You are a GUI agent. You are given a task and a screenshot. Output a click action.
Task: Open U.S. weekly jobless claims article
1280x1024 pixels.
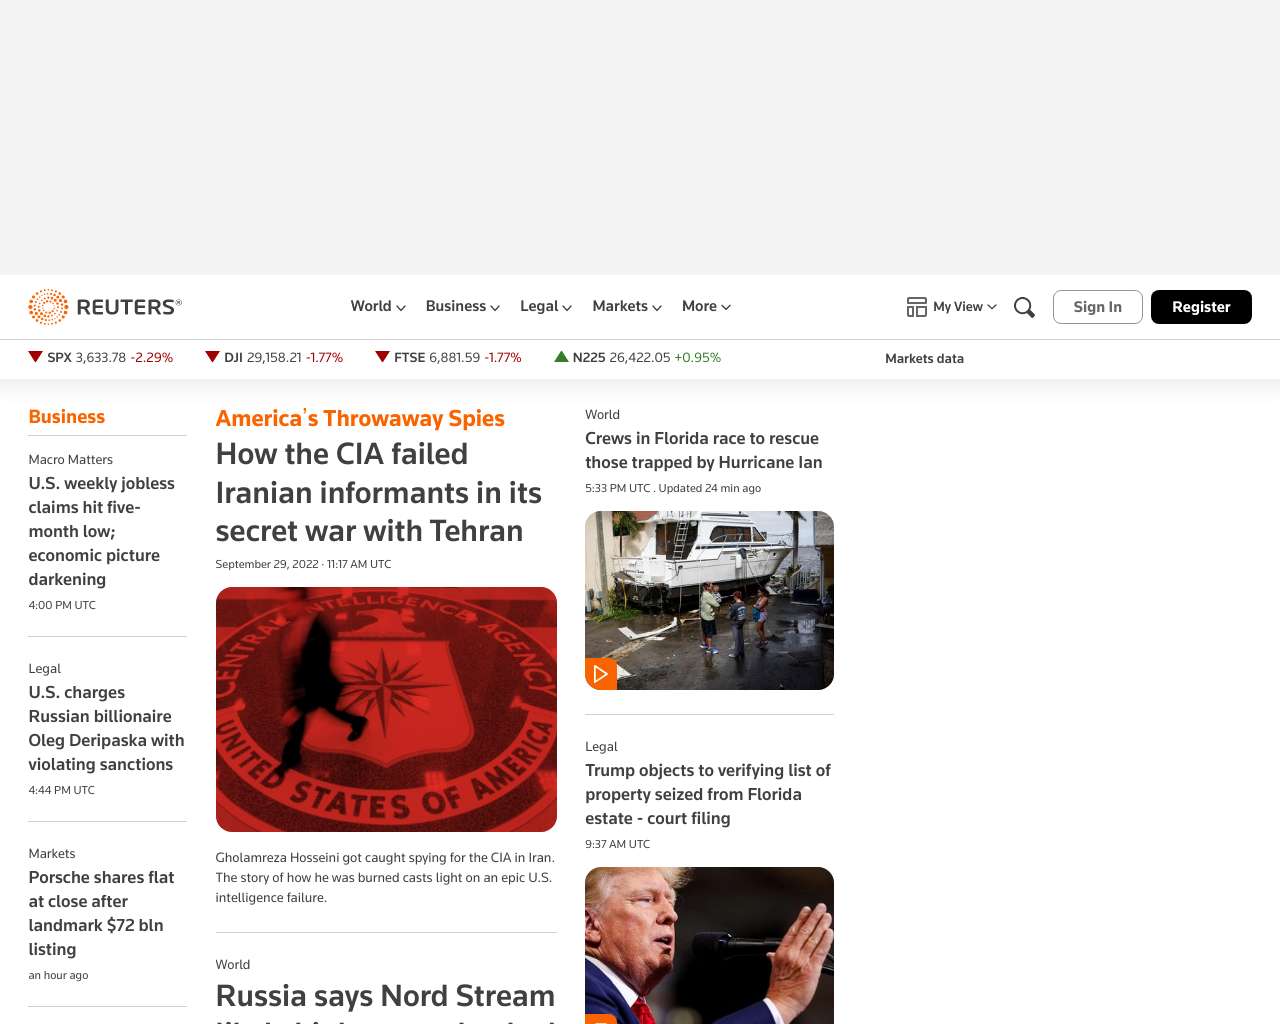coord(102,531)
